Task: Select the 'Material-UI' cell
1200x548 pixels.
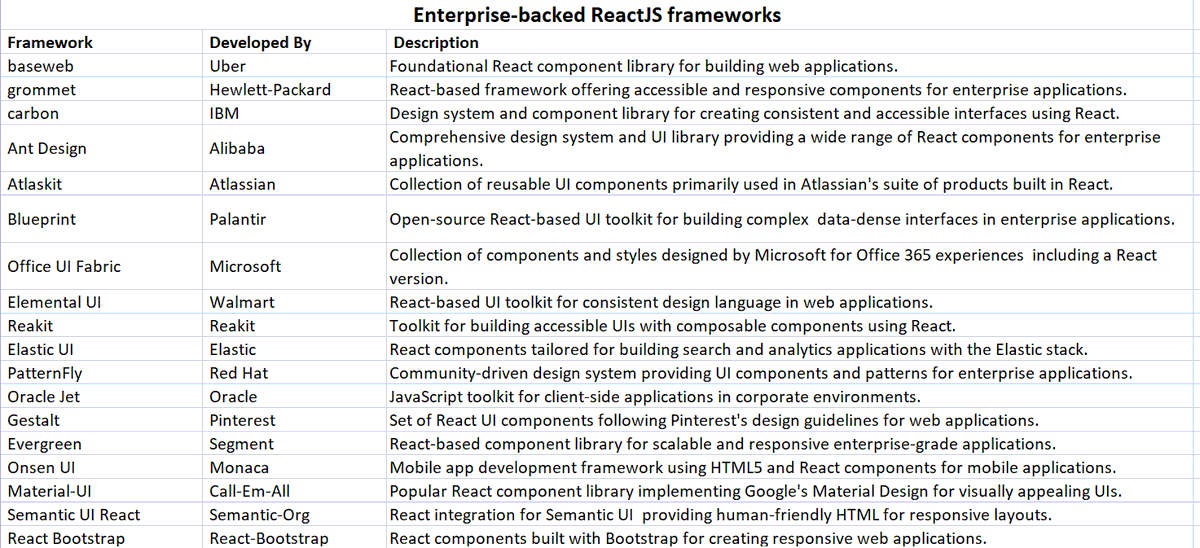Action: click(x=102, y=491)
